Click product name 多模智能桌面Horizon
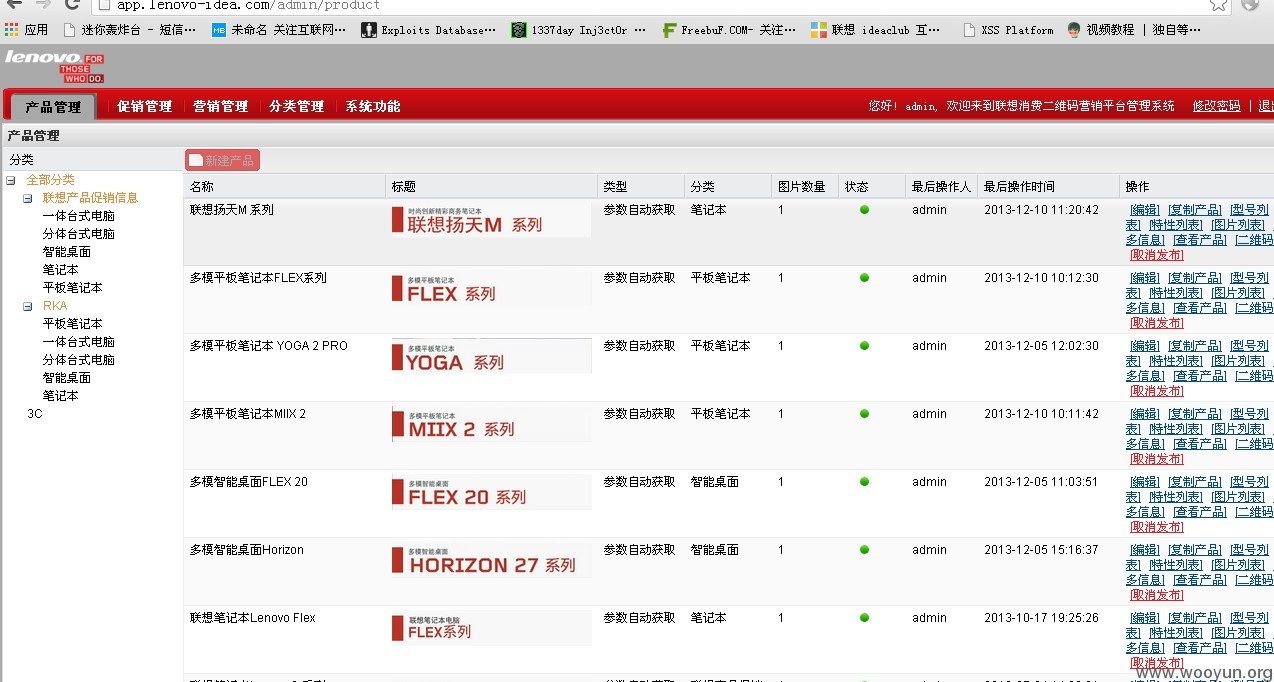This screenshot has width=1274, height=682. (x=247, y=550)
